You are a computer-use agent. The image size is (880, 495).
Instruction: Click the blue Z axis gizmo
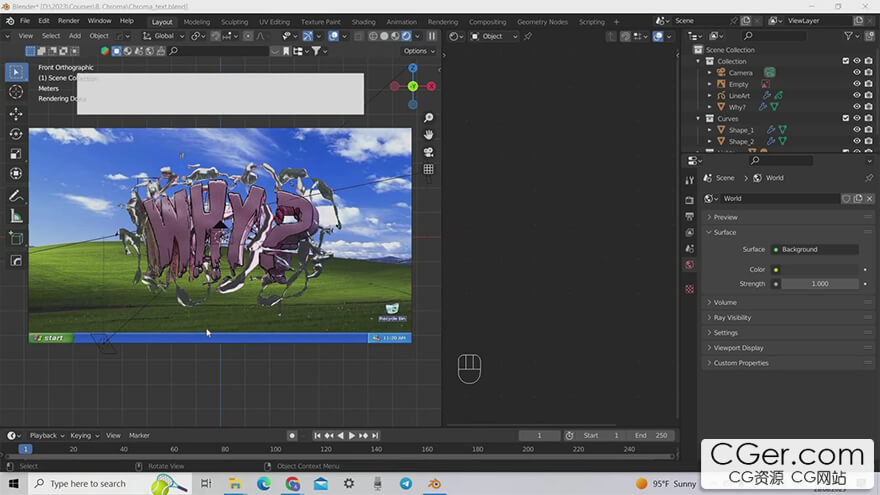coord(413,68)
